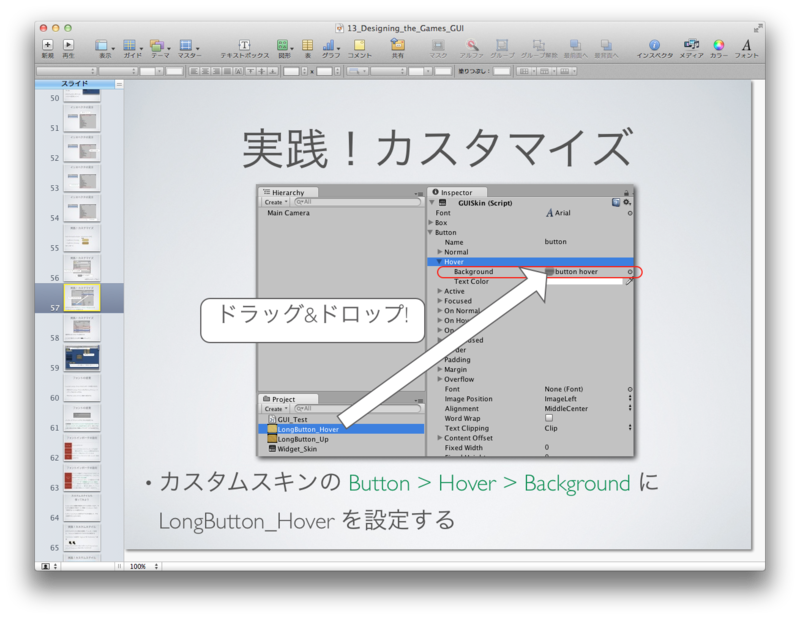Justify text in format bar
Screen dimensions: 800x619
tap(228, 71)
